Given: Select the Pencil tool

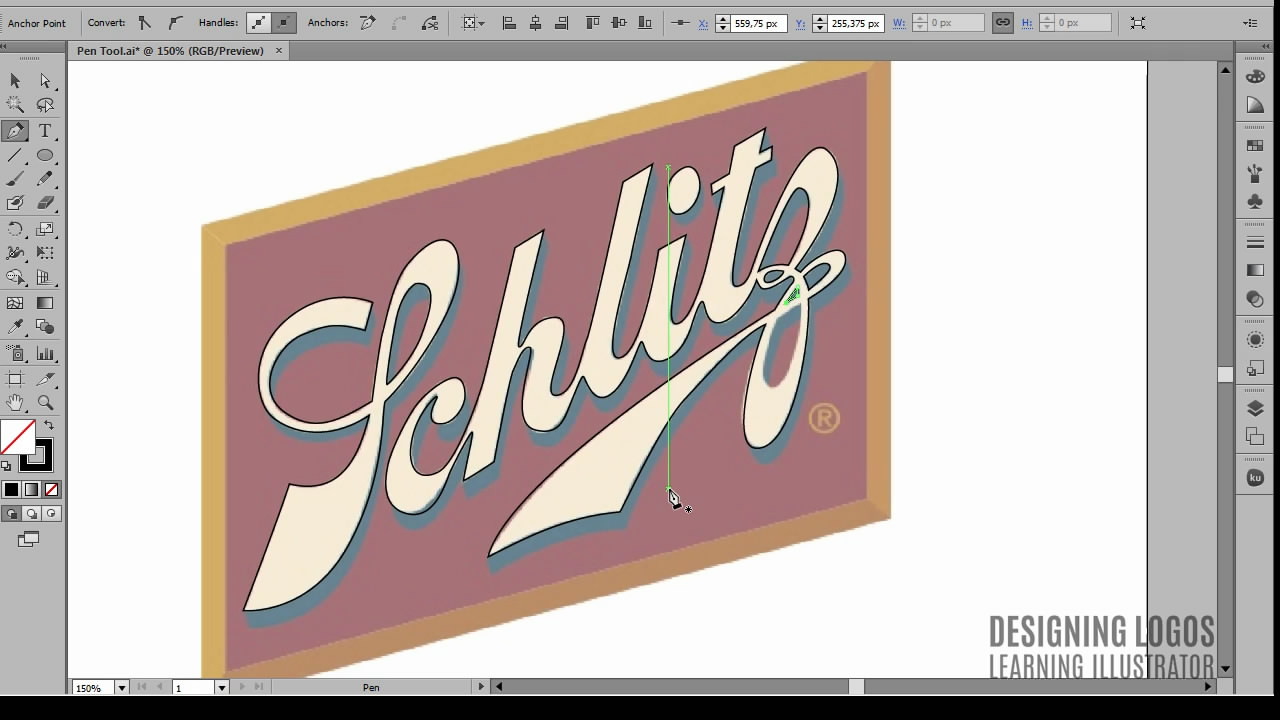Looking at the screenshot, I should (x=45, y=179).
